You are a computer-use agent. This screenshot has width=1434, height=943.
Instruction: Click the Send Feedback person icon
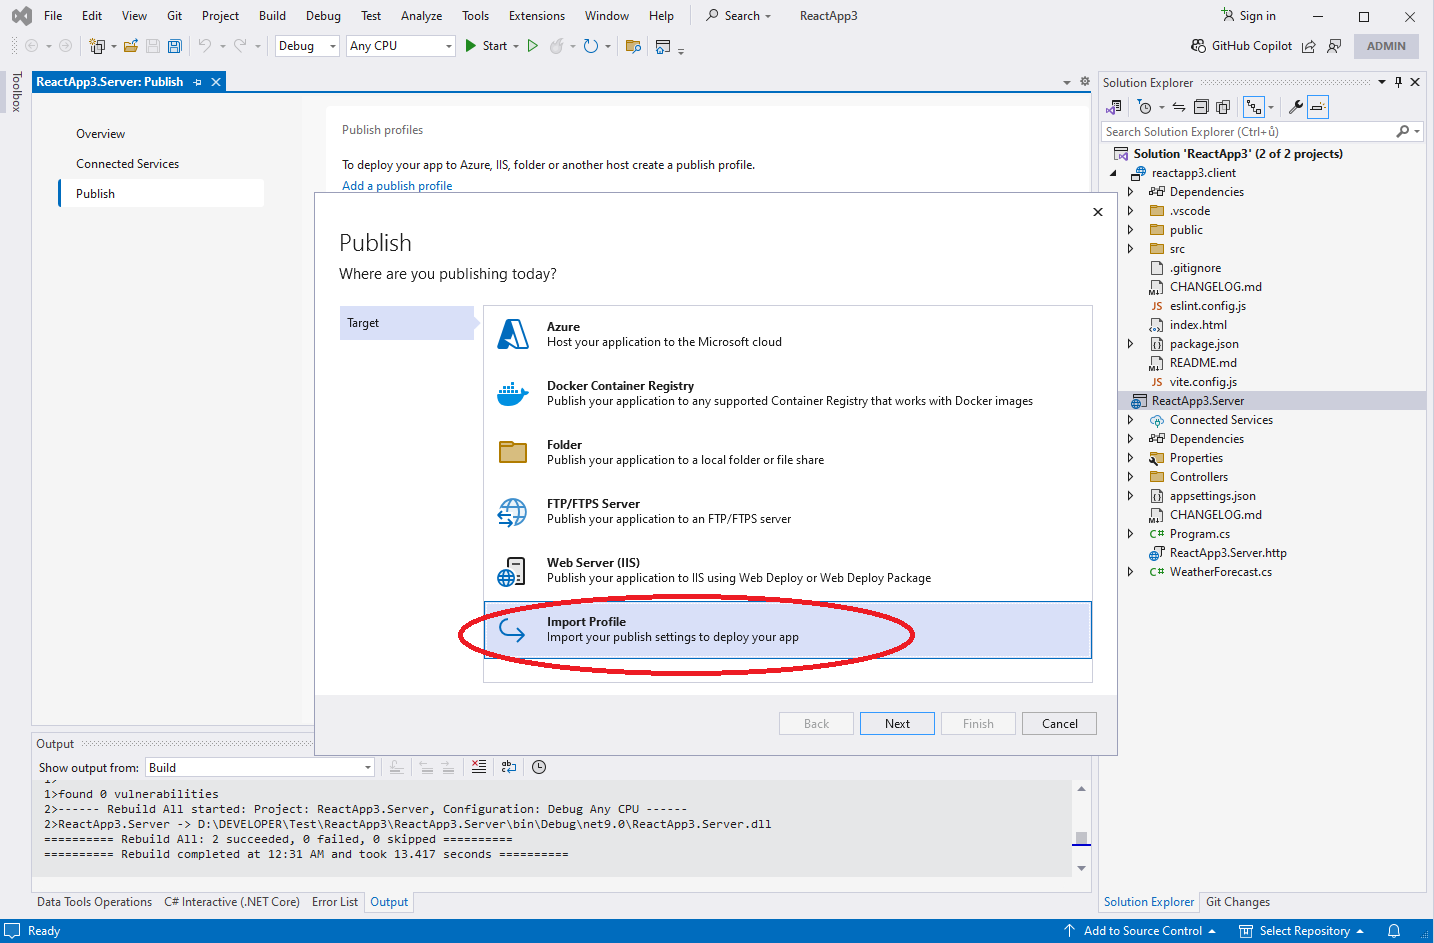(1334, 46)
